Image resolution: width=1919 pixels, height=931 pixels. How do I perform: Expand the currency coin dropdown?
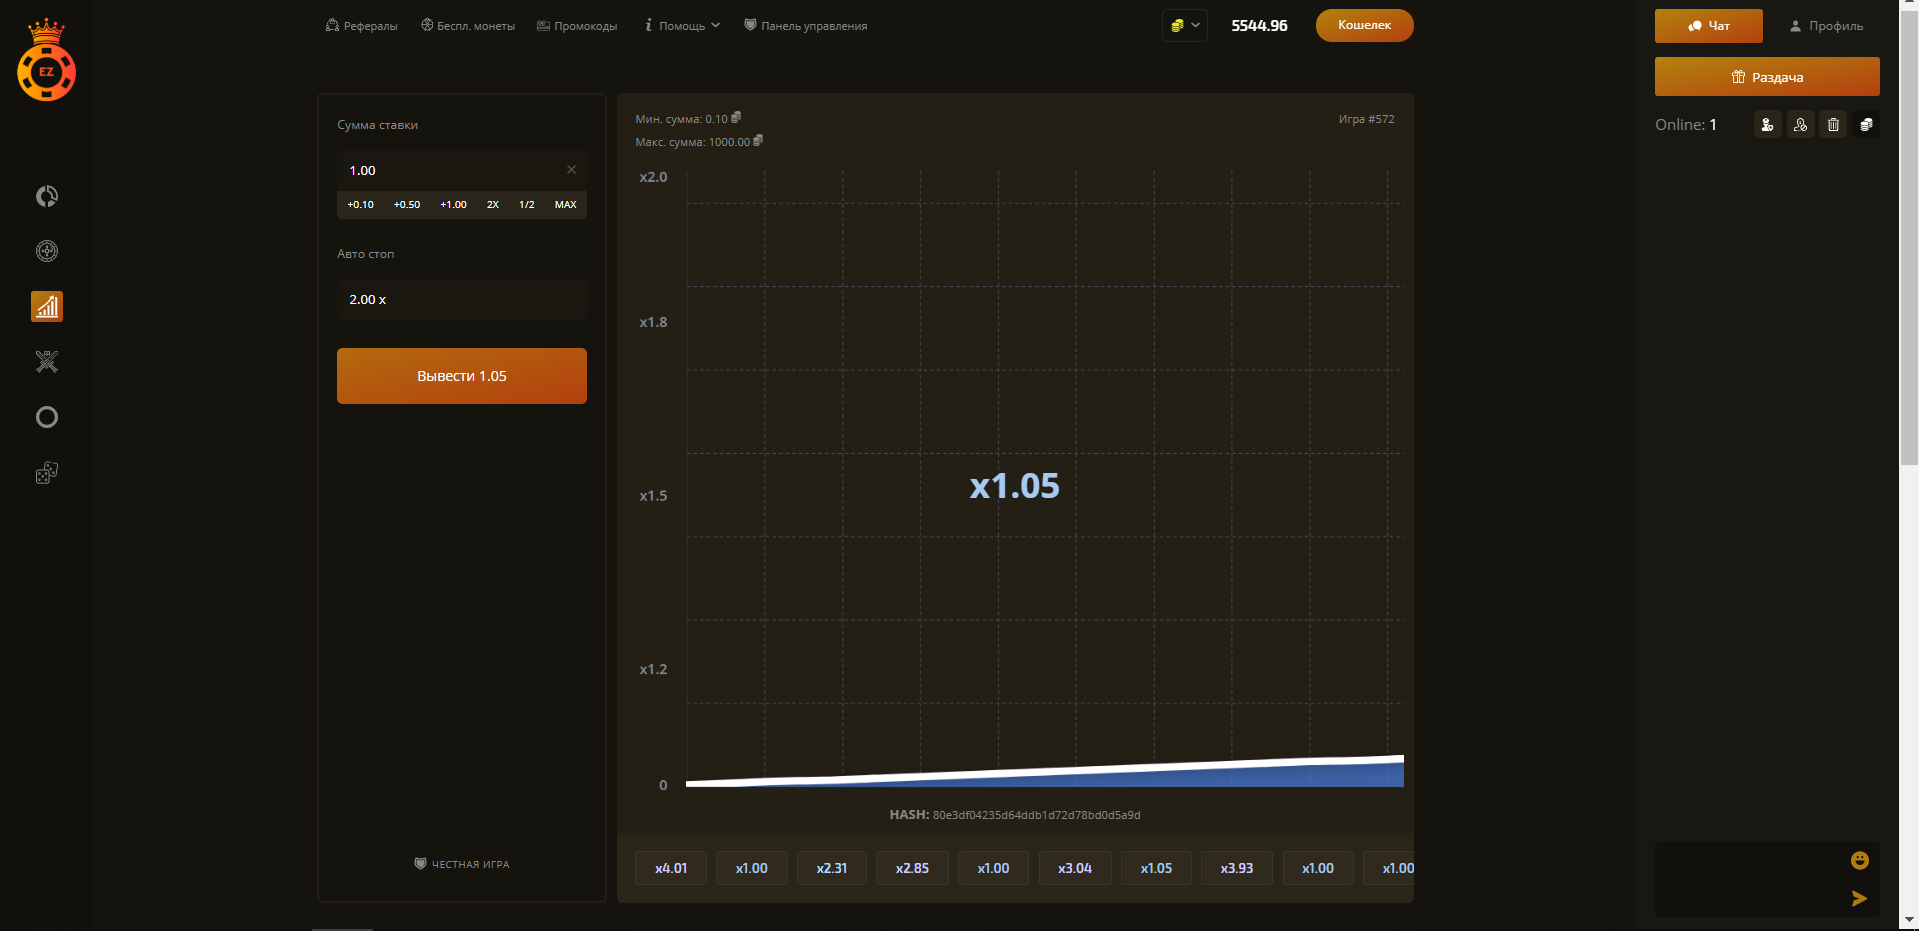click(1185, 26)
